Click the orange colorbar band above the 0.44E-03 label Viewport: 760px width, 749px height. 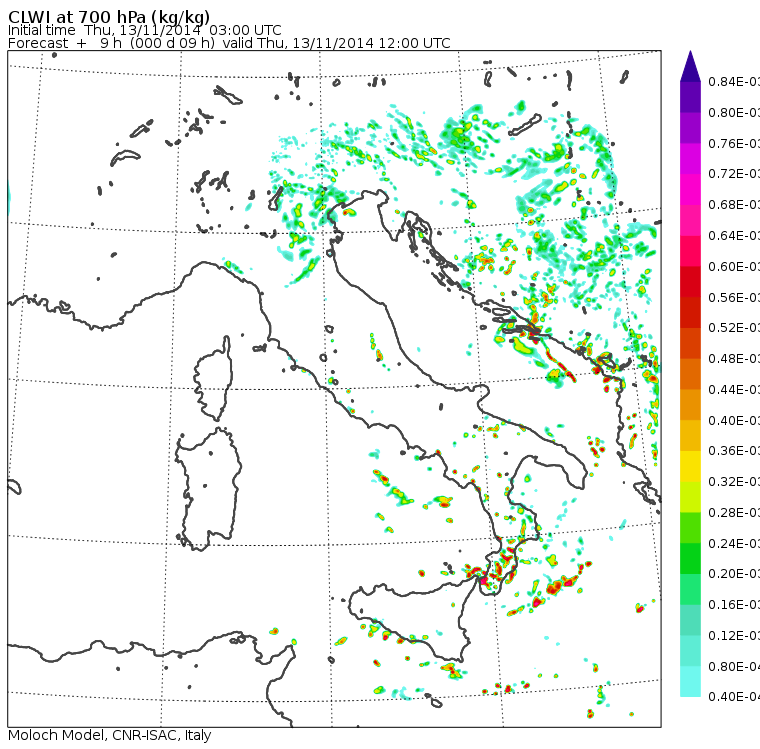coord(690,374)
